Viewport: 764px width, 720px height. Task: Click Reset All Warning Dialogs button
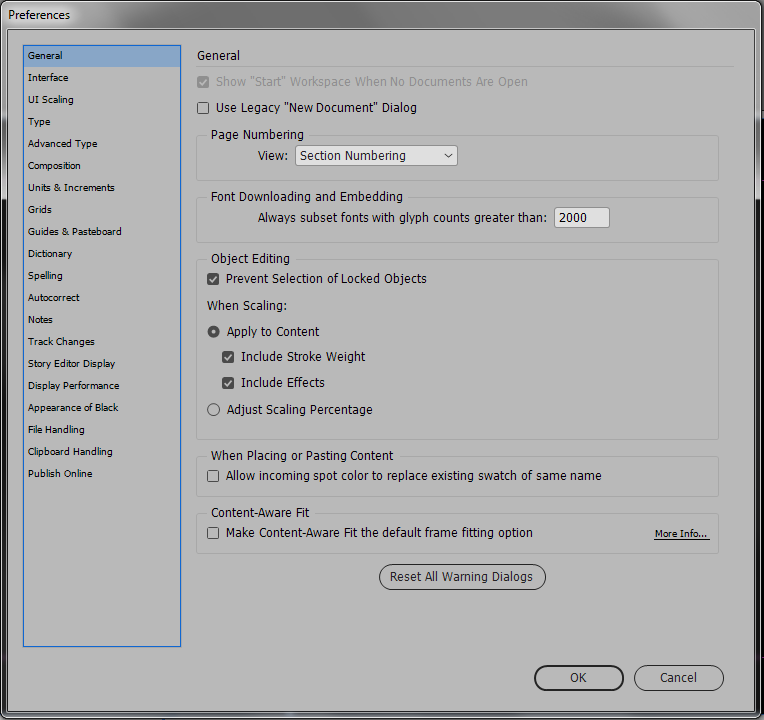point(462,577)
